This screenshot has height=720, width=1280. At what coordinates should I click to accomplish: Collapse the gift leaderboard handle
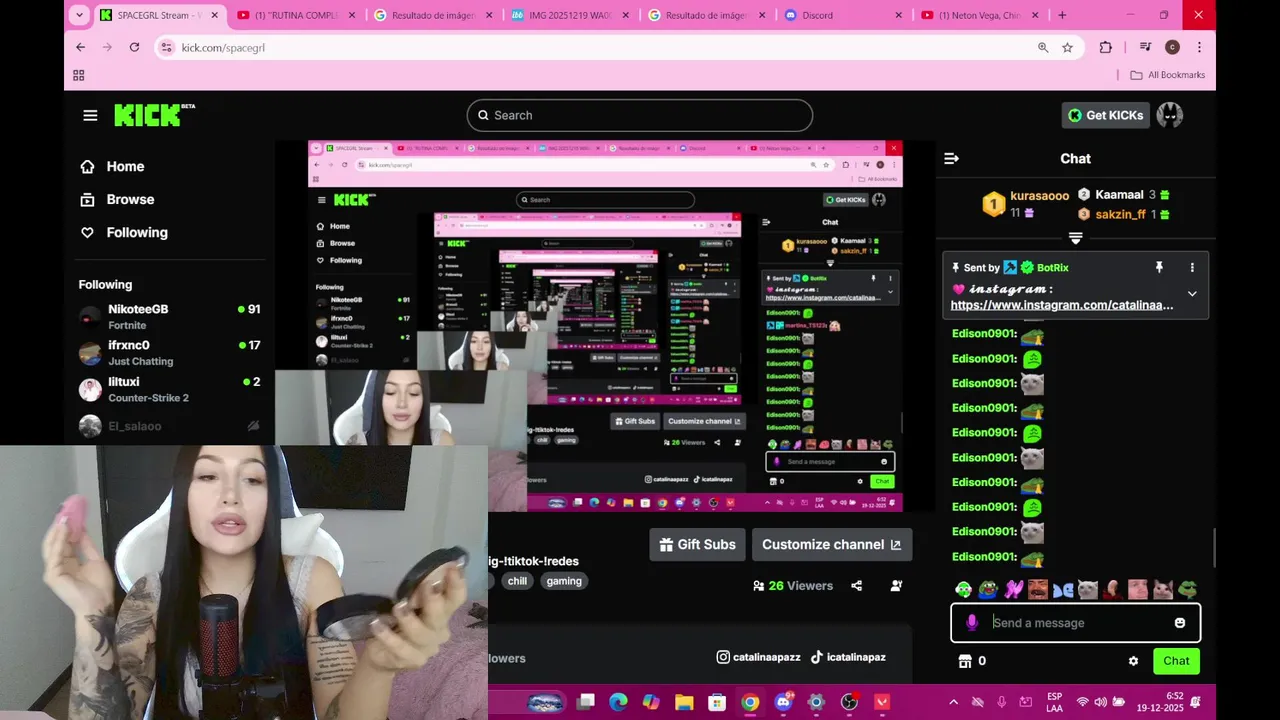tap(1075, 238)
